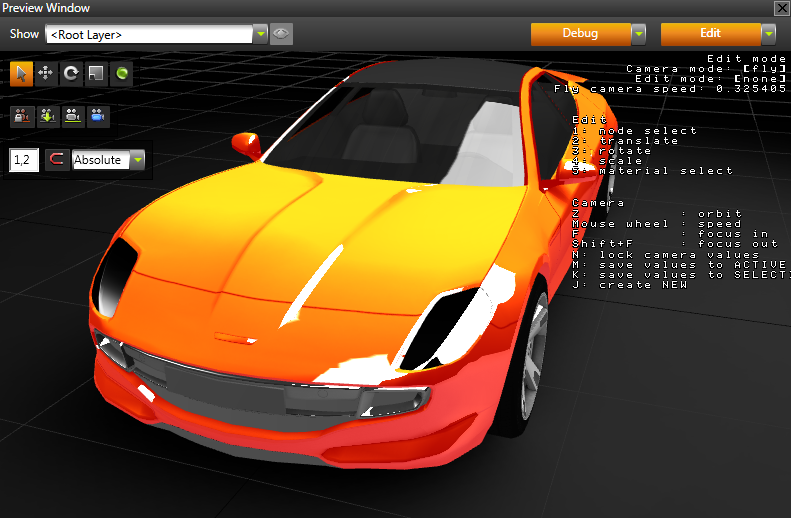The height and width of the screenshot is (518, 791).
Task: Open the Edit dropdown arrow
Action: click(768, 34)
